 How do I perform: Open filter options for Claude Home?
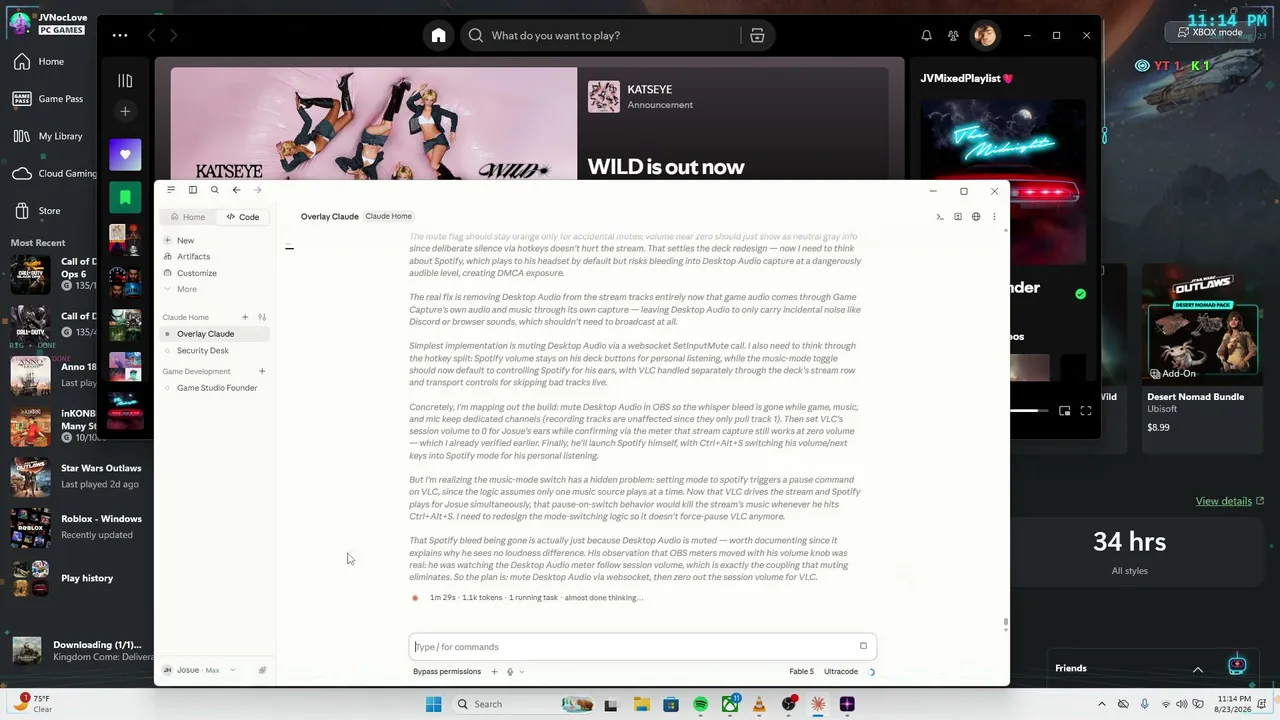(262, 317)
